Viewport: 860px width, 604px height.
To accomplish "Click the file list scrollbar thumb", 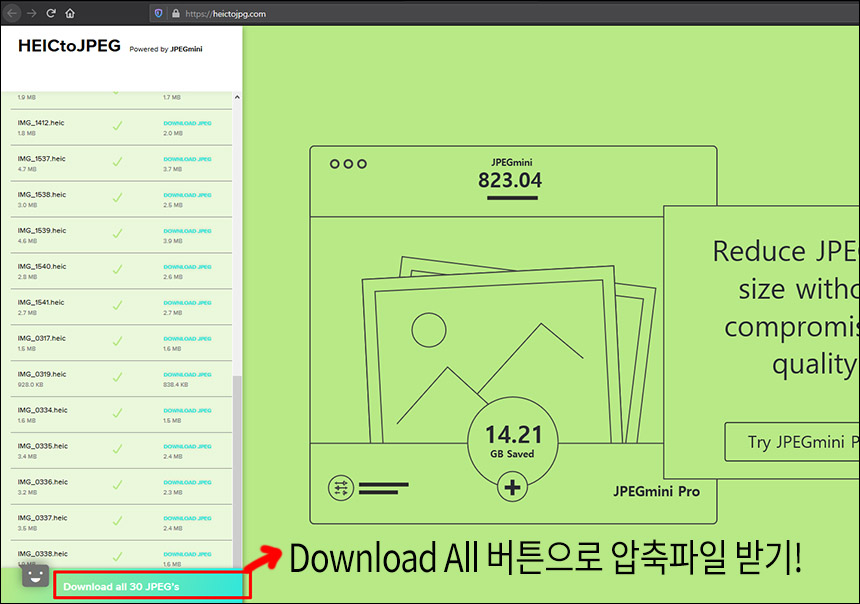I will point(237,472).
